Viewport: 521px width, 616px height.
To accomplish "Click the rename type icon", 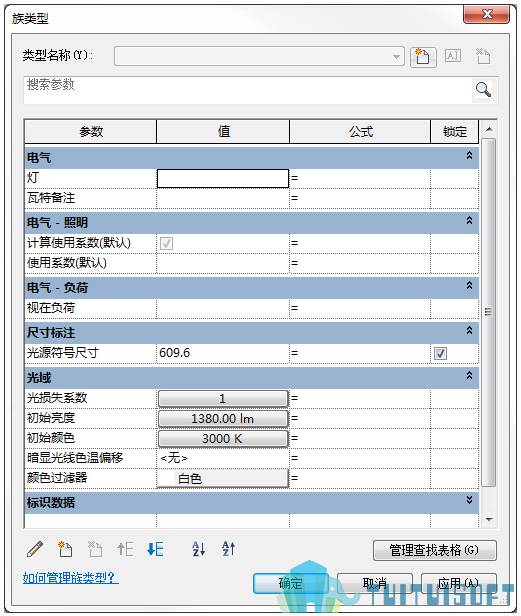I will (453, 56).
